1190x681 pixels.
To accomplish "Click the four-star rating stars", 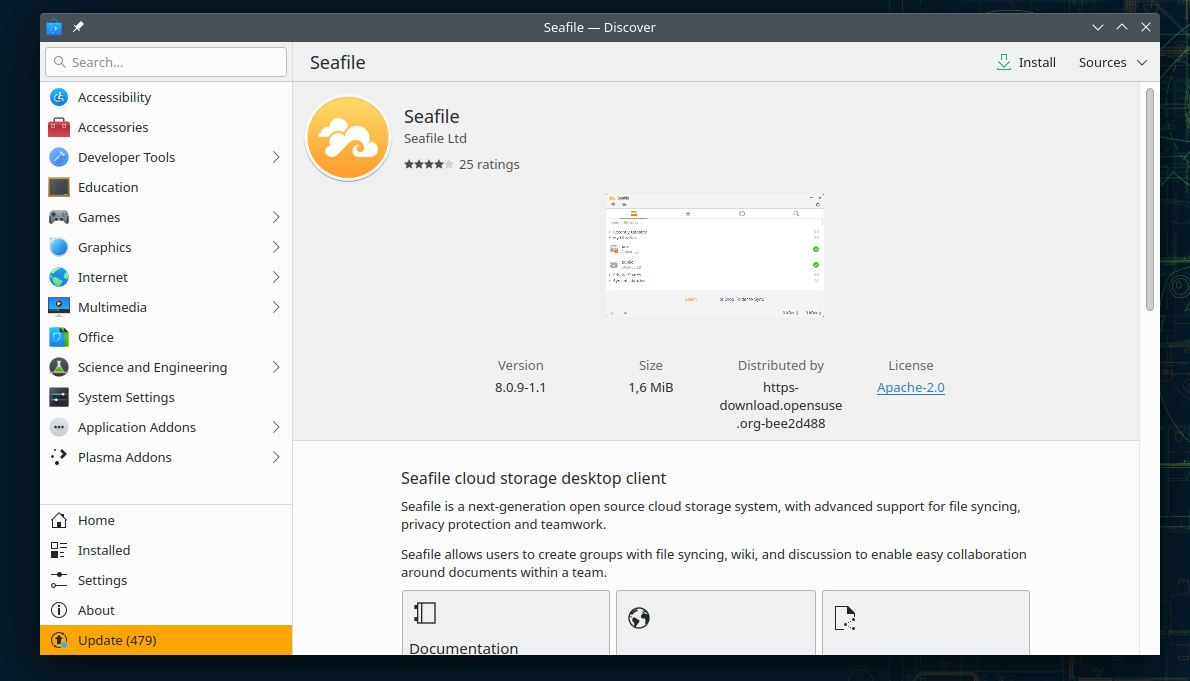I will (x=428, y=164).
